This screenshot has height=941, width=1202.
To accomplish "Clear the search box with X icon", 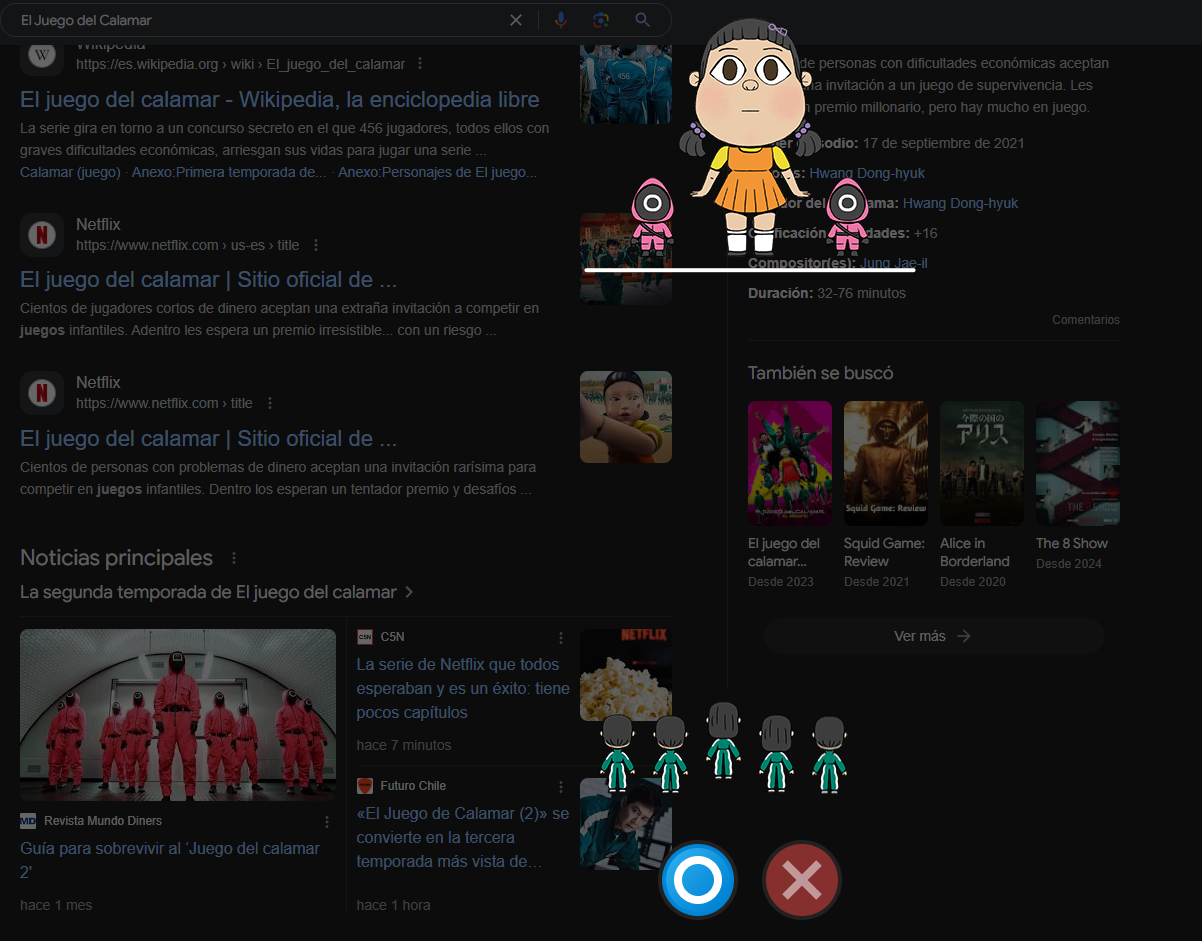I will pos(516,20).
